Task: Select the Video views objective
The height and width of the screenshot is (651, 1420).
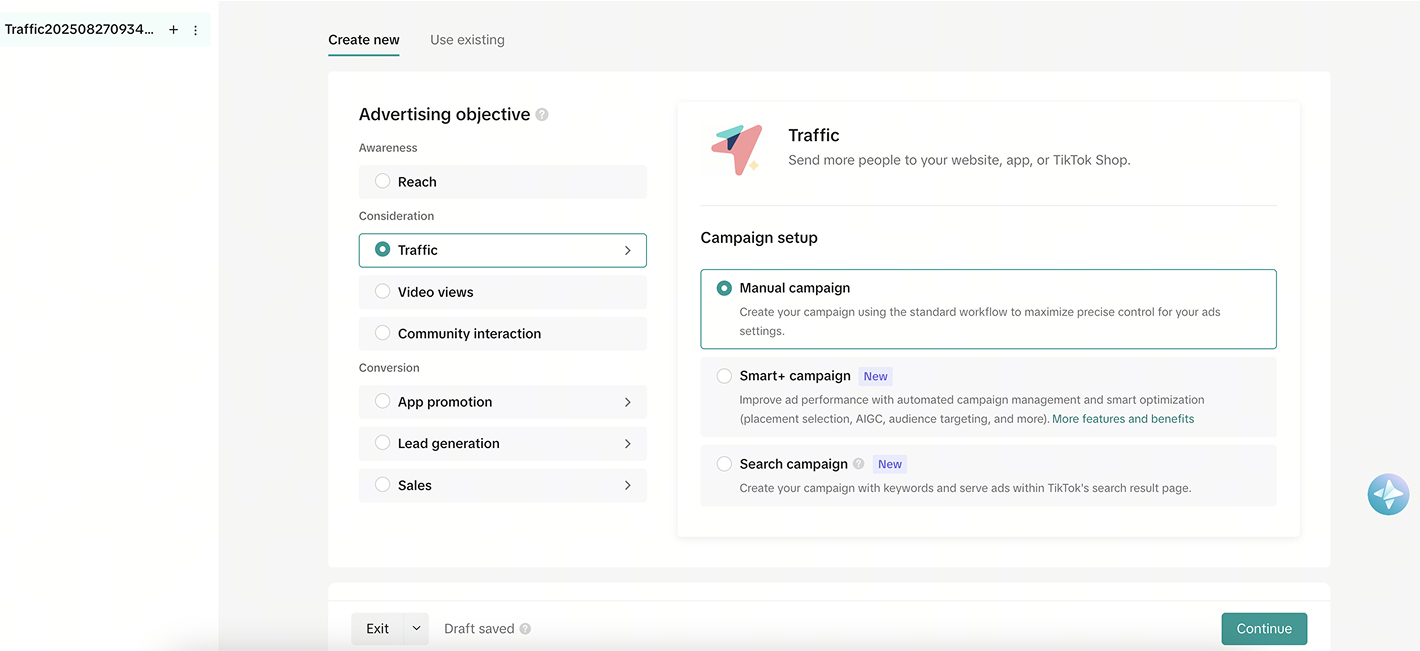Action: [x=382, y=292]
